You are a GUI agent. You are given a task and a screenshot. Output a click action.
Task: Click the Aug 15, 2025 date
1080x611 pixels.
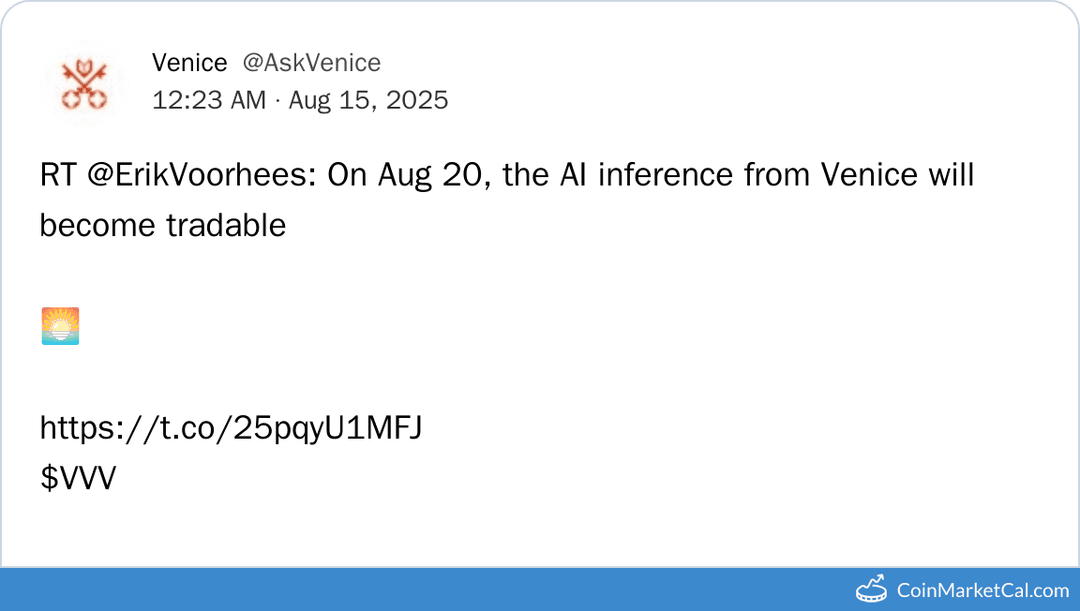pyautogui.click(x=369, y=100)
